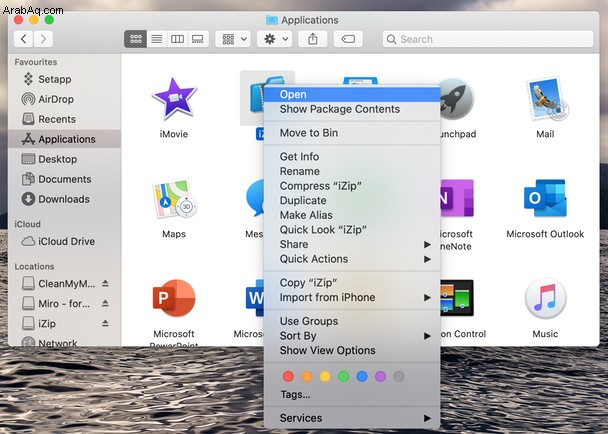Screen dimensions: 608x434
Task: Open the iMovie app icon
Action: 174,99
